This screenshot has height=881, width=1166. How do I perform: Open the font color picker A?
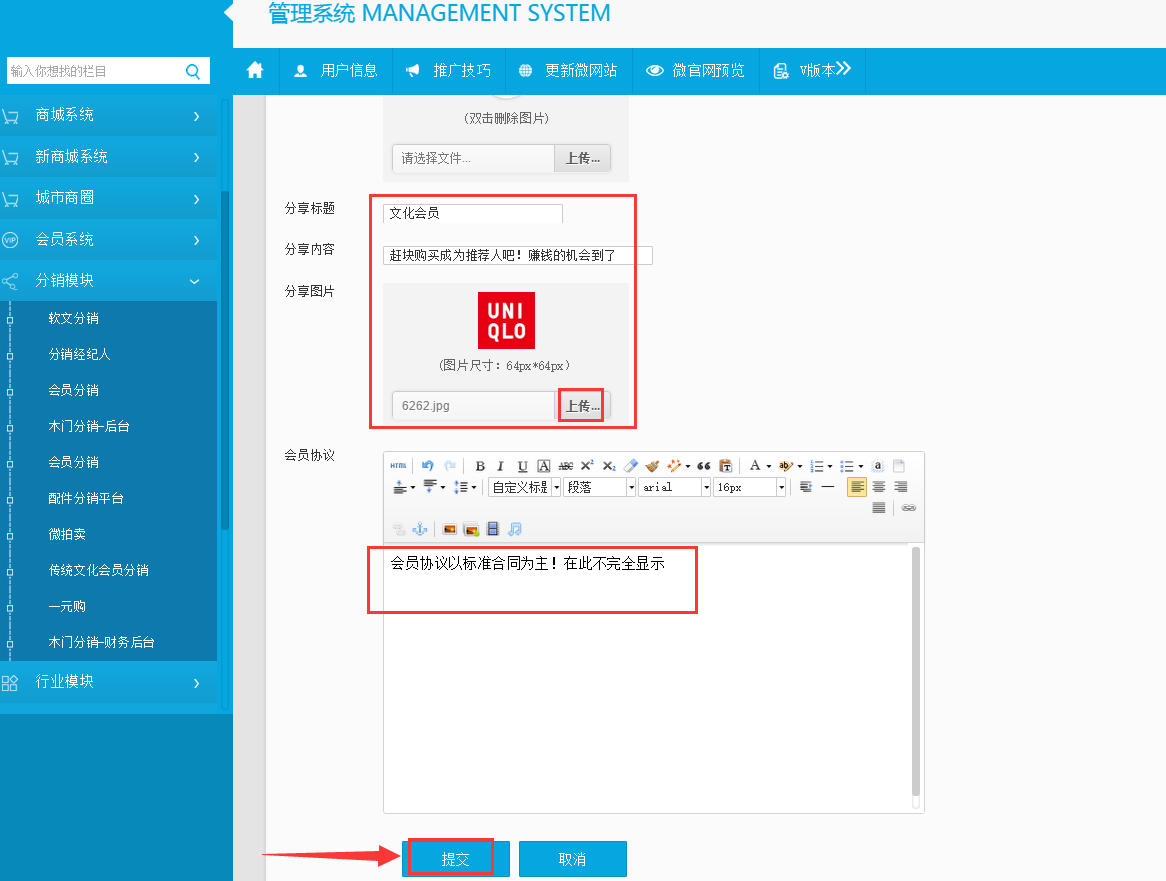[755, 466]
